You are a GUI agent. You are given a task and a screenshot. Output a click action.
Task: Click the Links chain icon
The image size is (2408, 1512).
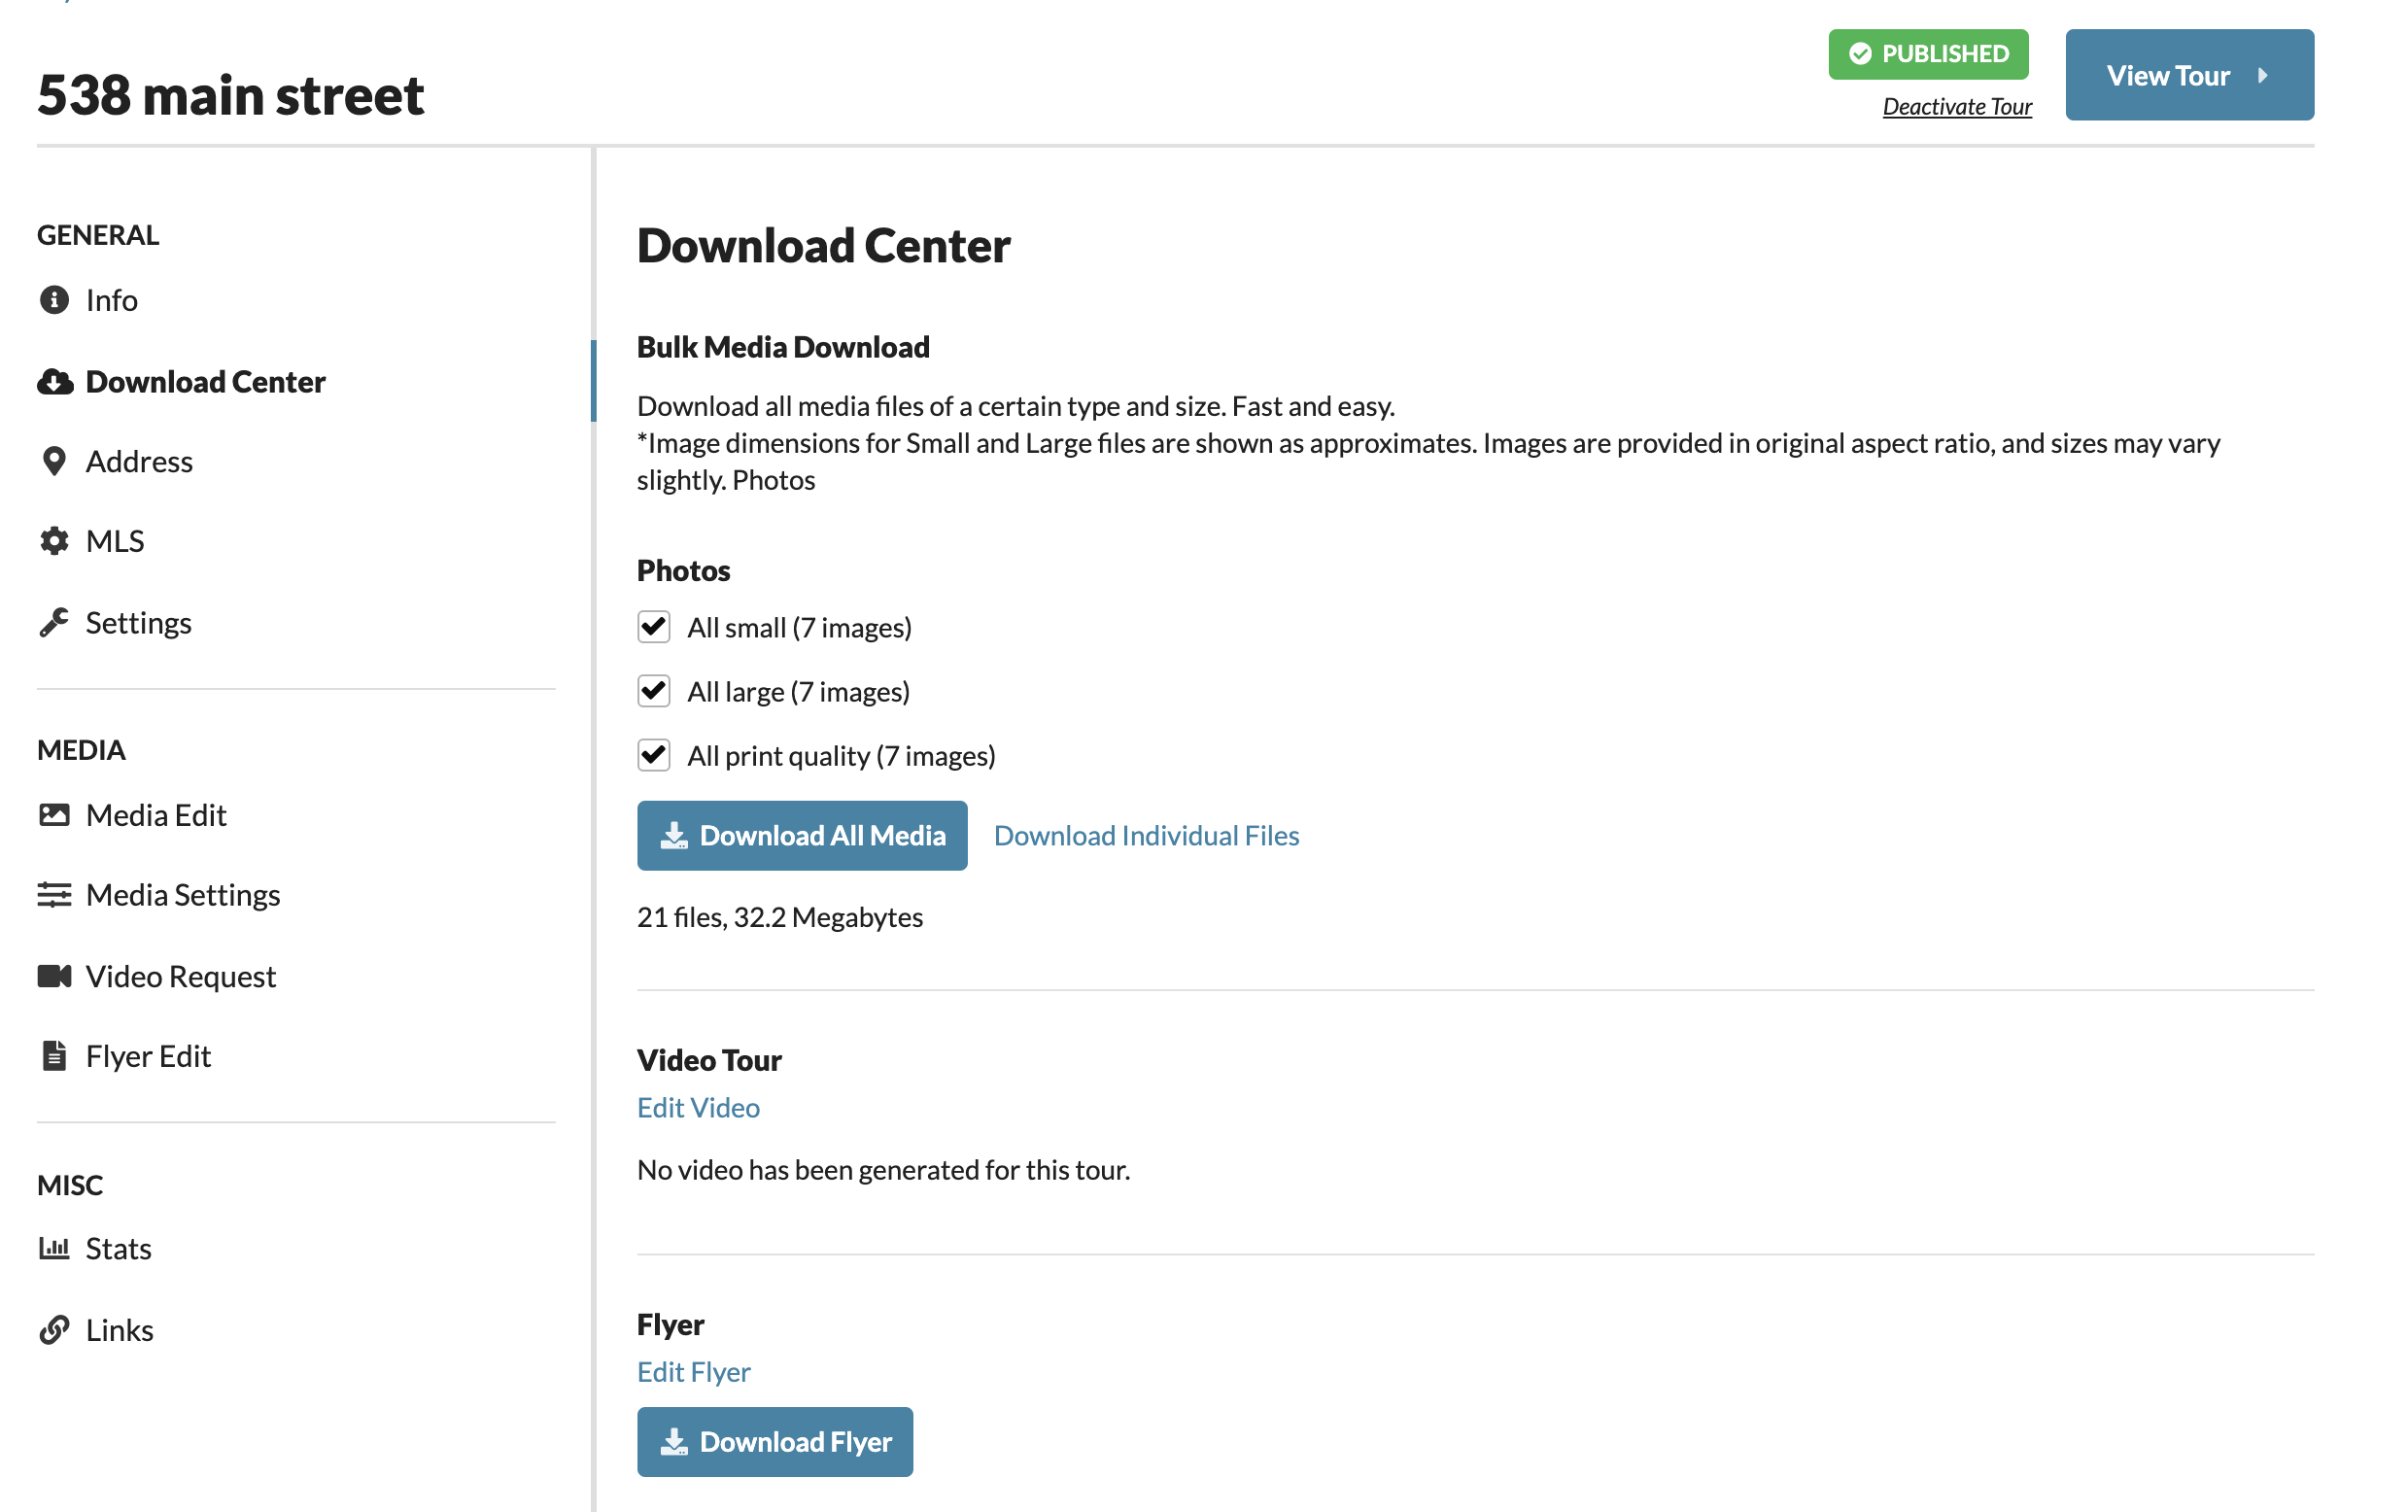[x=54, y=1330]
